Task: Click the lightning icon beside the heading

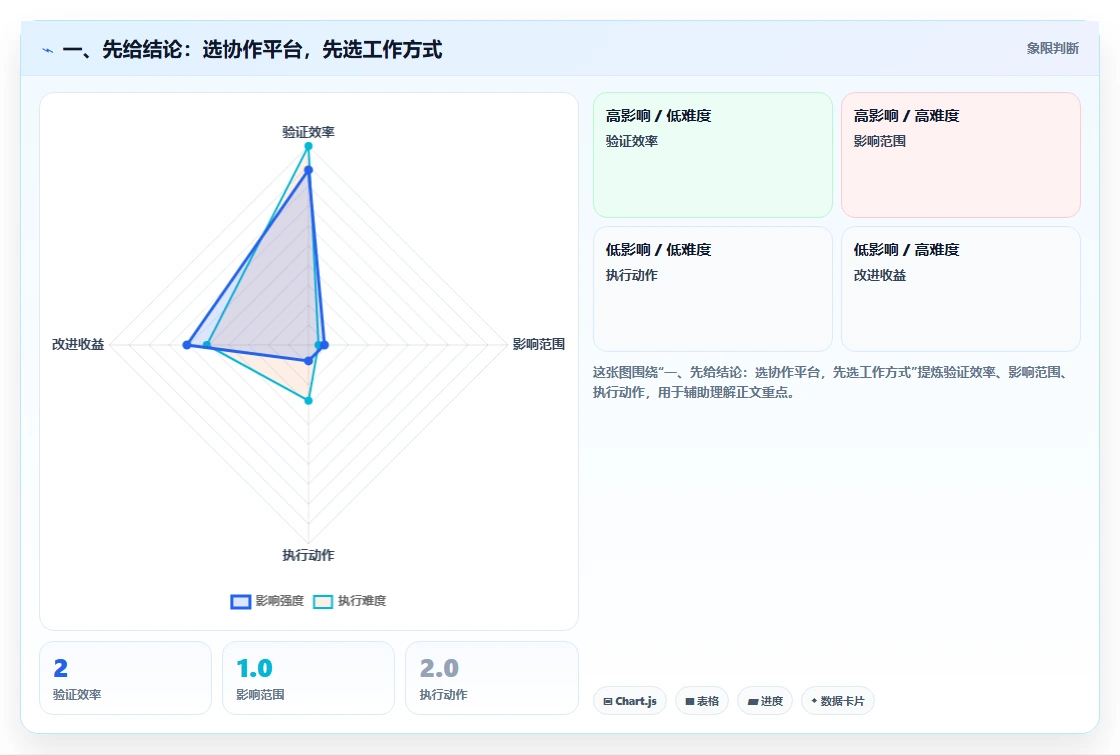Action: (48, 51)
